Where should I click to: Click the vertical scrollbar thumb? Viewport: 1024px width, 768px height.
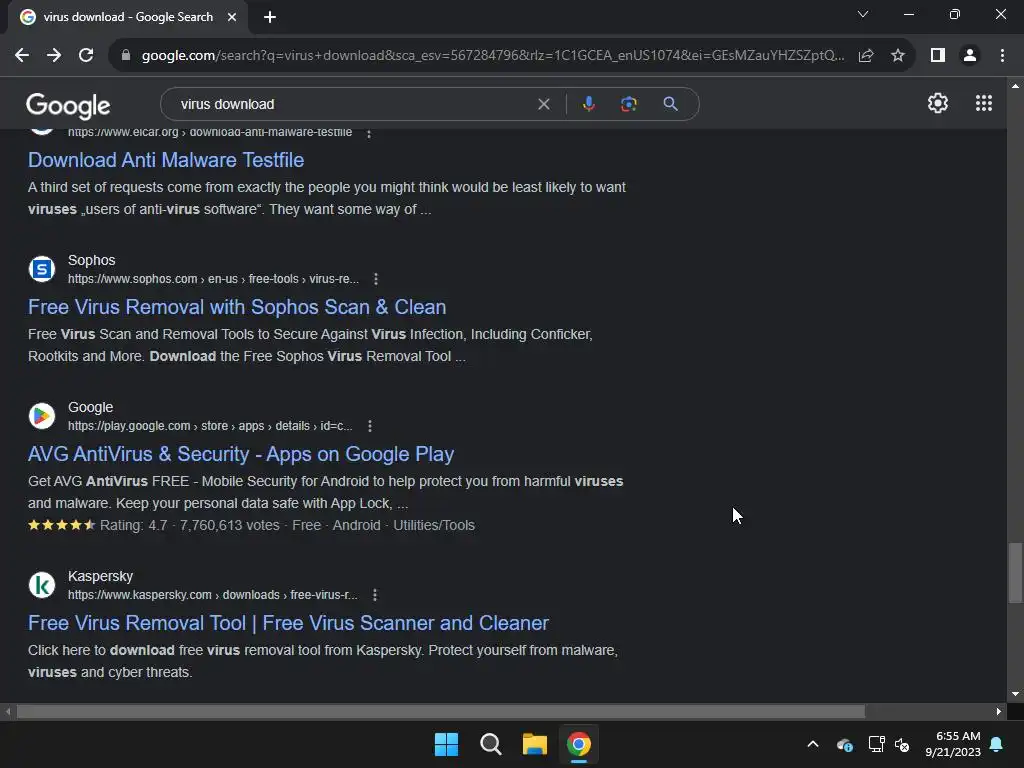pos(1015,573)
